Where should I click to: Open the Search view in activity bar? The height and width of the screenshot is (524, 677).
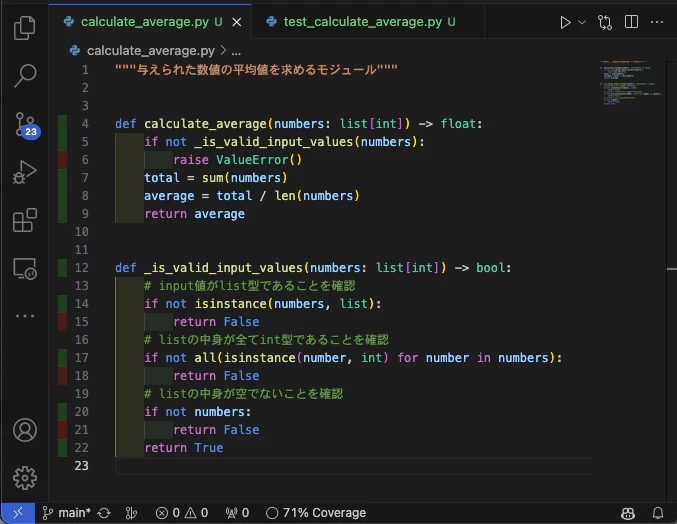click(x=25, y=76)
